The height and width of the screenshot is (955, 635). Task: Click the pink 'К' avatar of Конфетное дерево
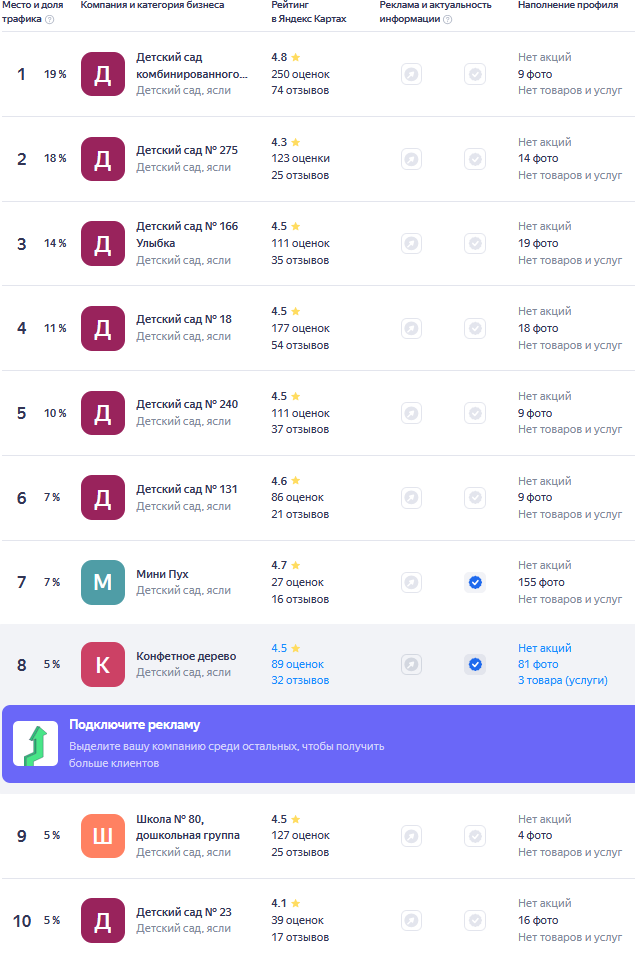tap(103, 664)
